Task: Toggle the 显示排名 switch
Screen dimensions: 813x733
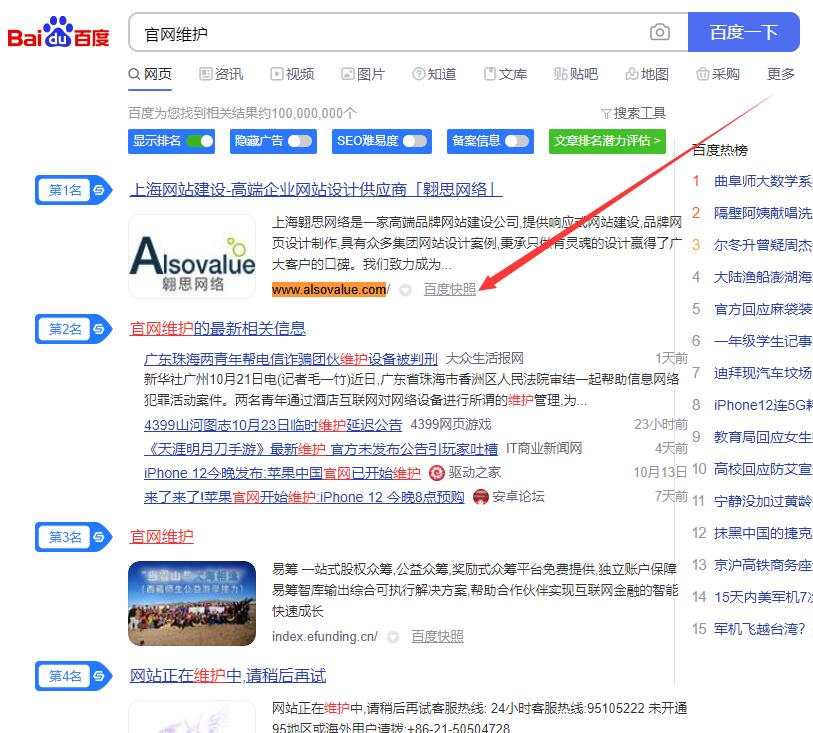Action: coord(200,141)
